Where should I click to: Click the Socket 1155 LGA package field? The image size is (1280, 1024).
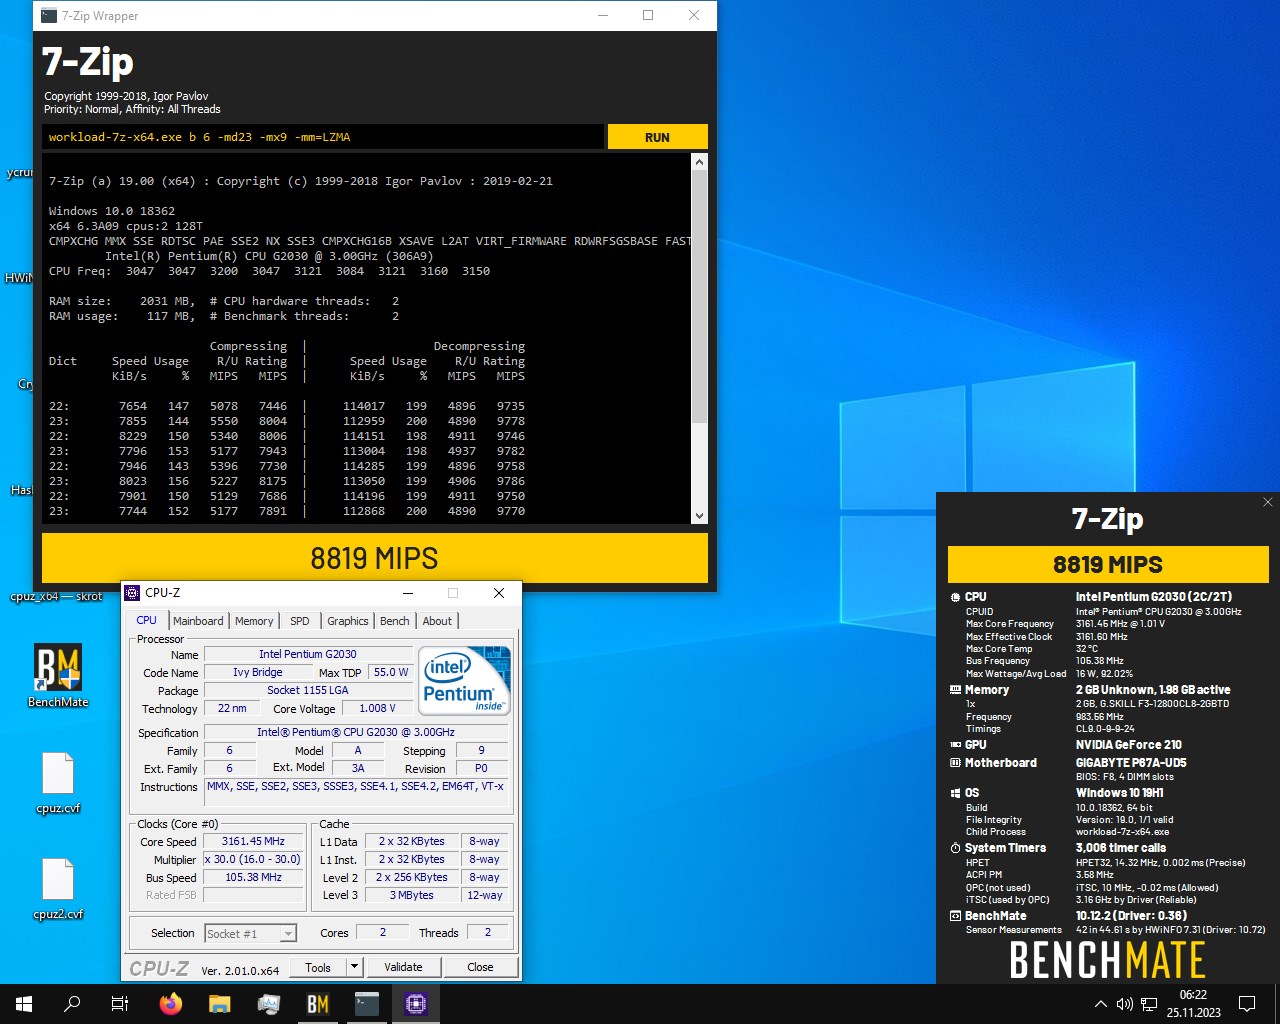tap(307, 690)
